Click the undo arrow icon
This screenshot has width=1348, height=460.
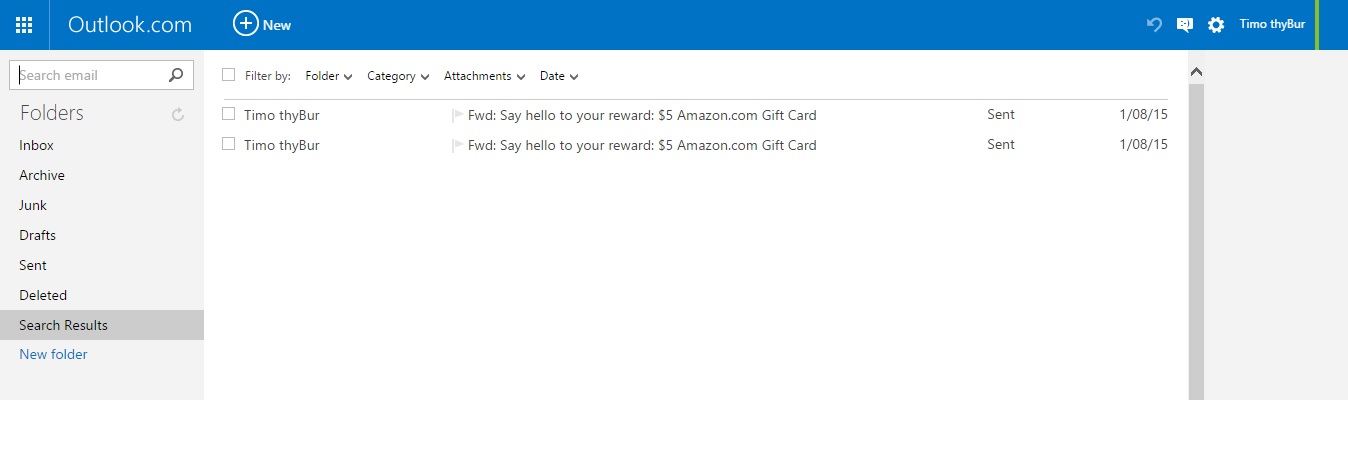(1154, 25)
